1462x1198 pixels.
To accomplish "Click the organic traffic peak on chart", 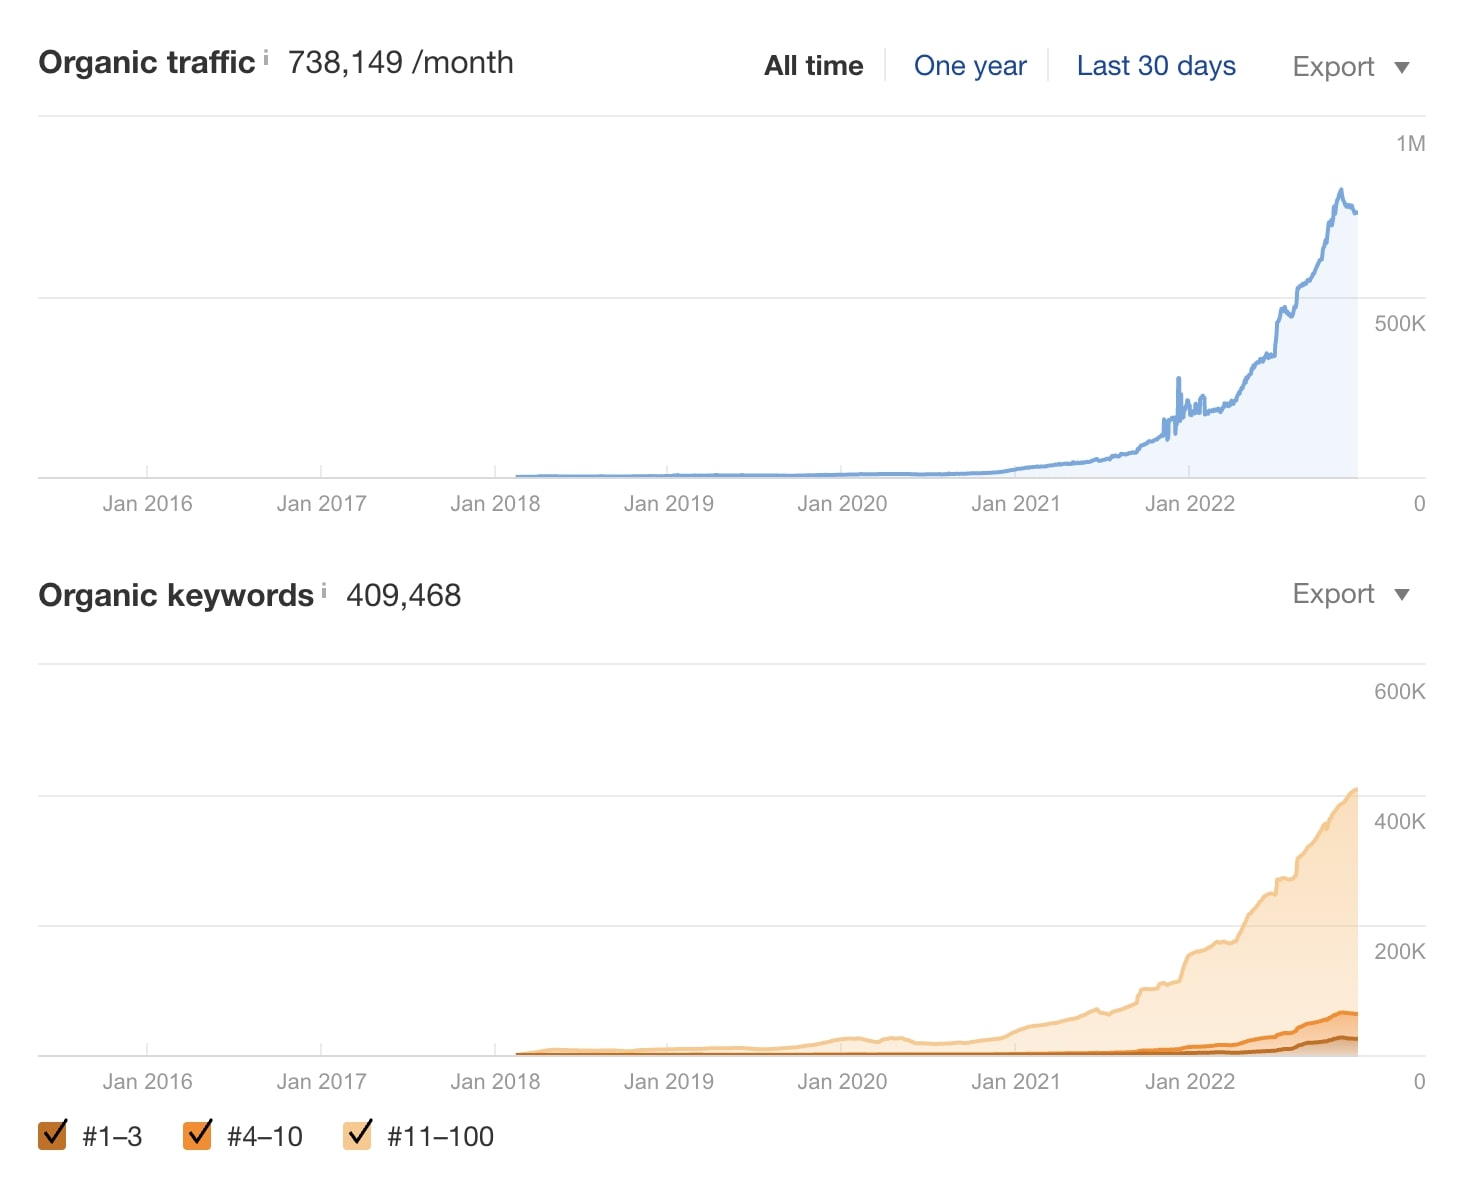I will [1341, 190].
